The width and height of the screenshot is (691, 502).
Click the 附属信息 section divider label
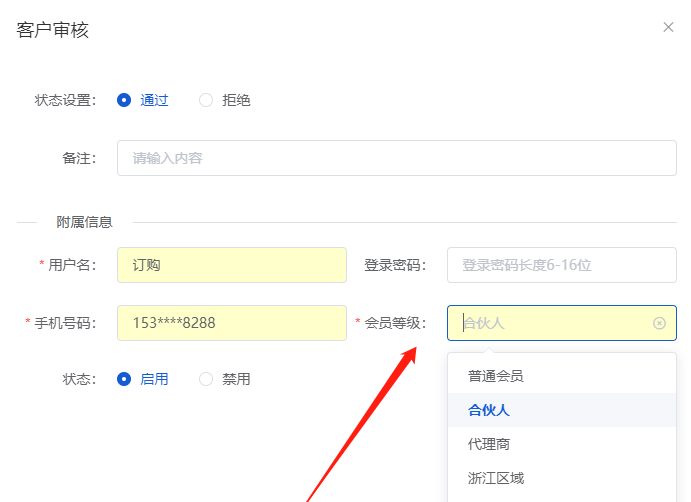point(84,222)
